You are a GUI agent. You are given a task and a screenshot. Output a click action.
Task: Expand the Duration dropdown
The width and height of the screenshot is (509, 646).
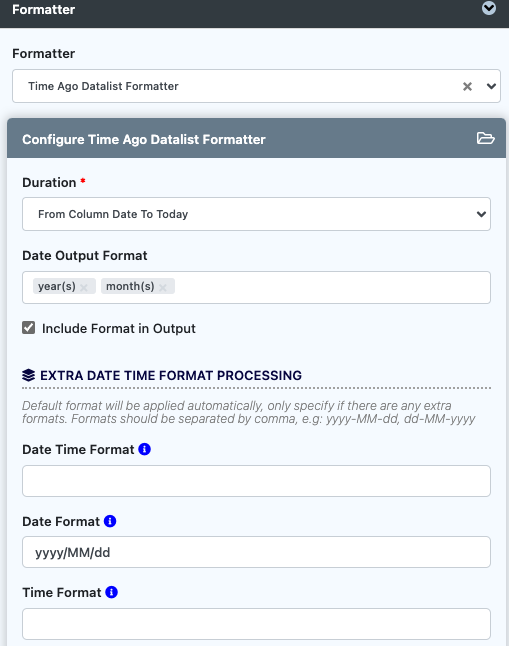pos(256,214)
